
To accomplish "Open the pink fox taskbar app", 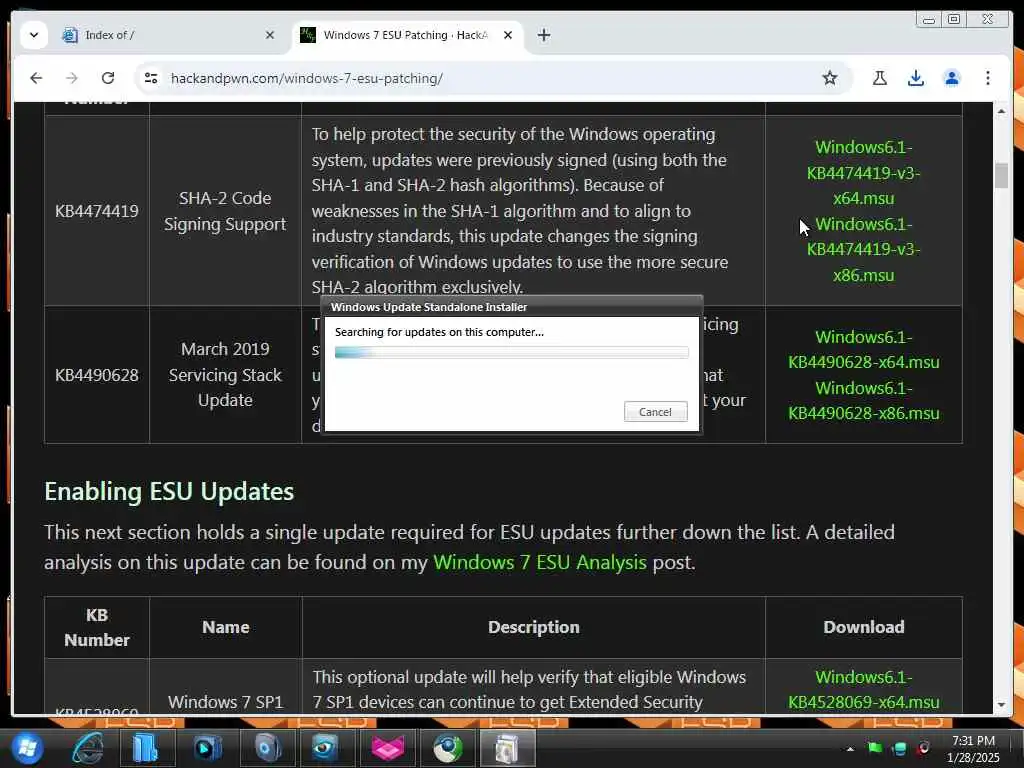I will point(387,748).
